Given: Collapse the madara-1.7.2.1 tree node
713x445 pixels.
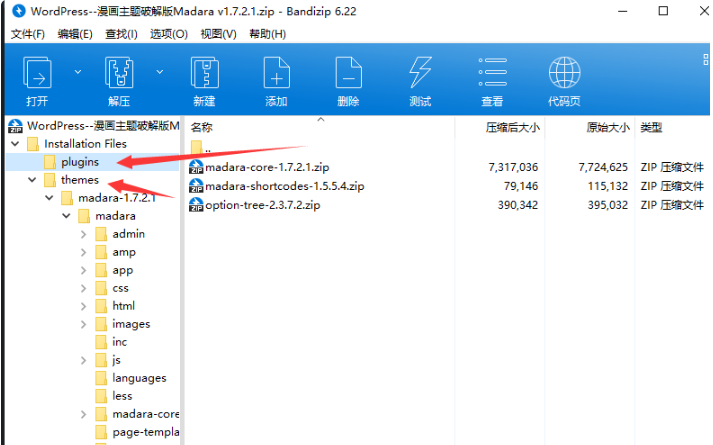Looking at the screenshot, I should click(x=49, y=198).
